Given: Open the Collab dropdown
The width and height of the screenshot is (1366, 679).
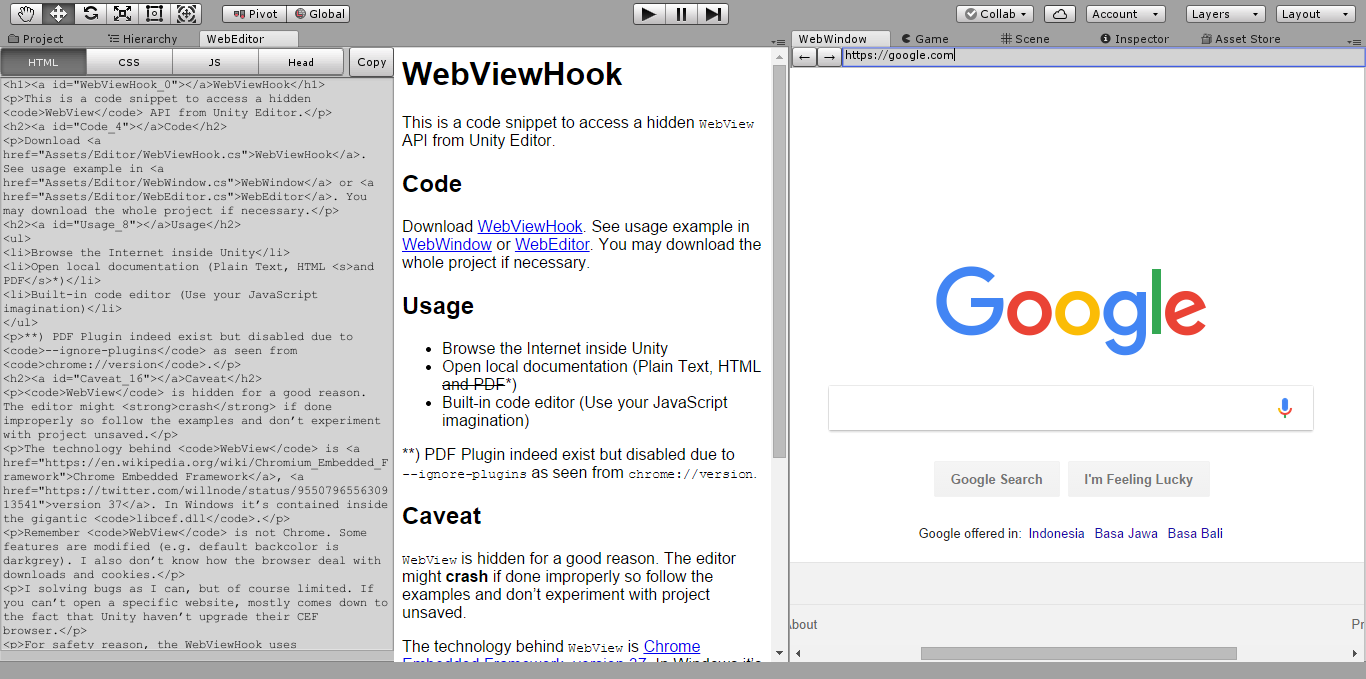Looking at the screenshot, I should pos(995,14).
